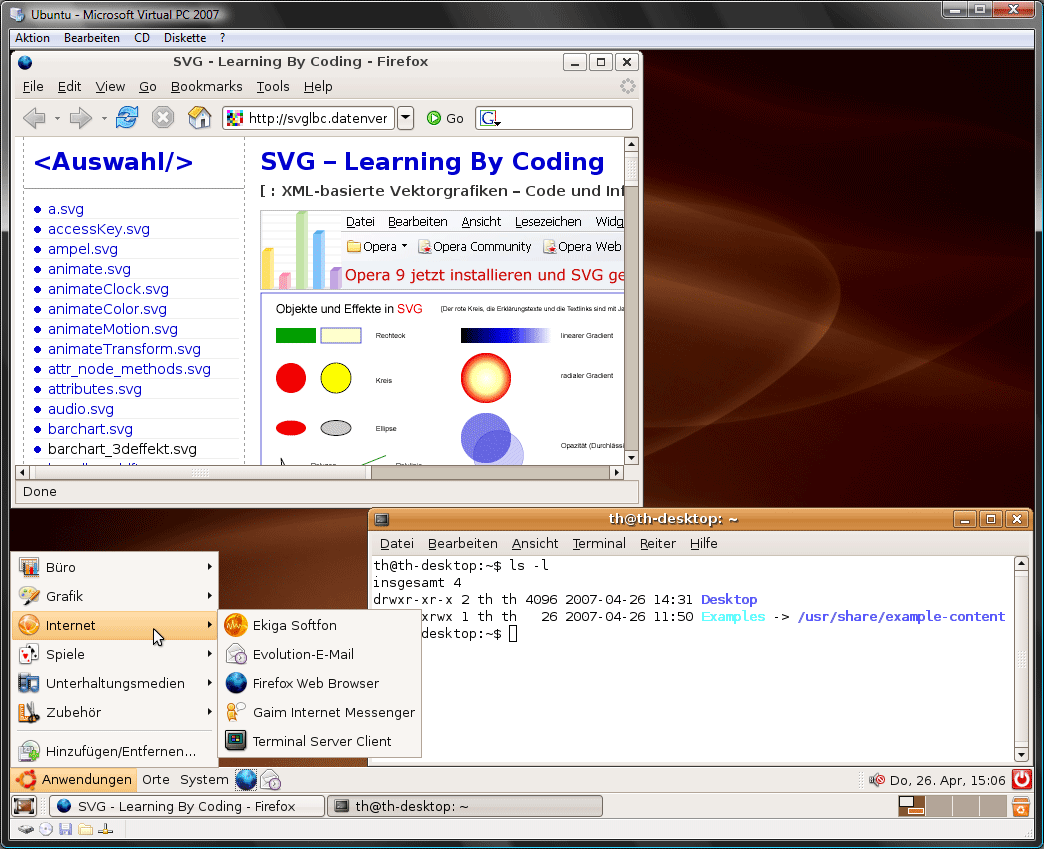The width and height of the screenshot is (1044, 849).
Task: Open the terminal Reiter menu
Action: [658, 543]
